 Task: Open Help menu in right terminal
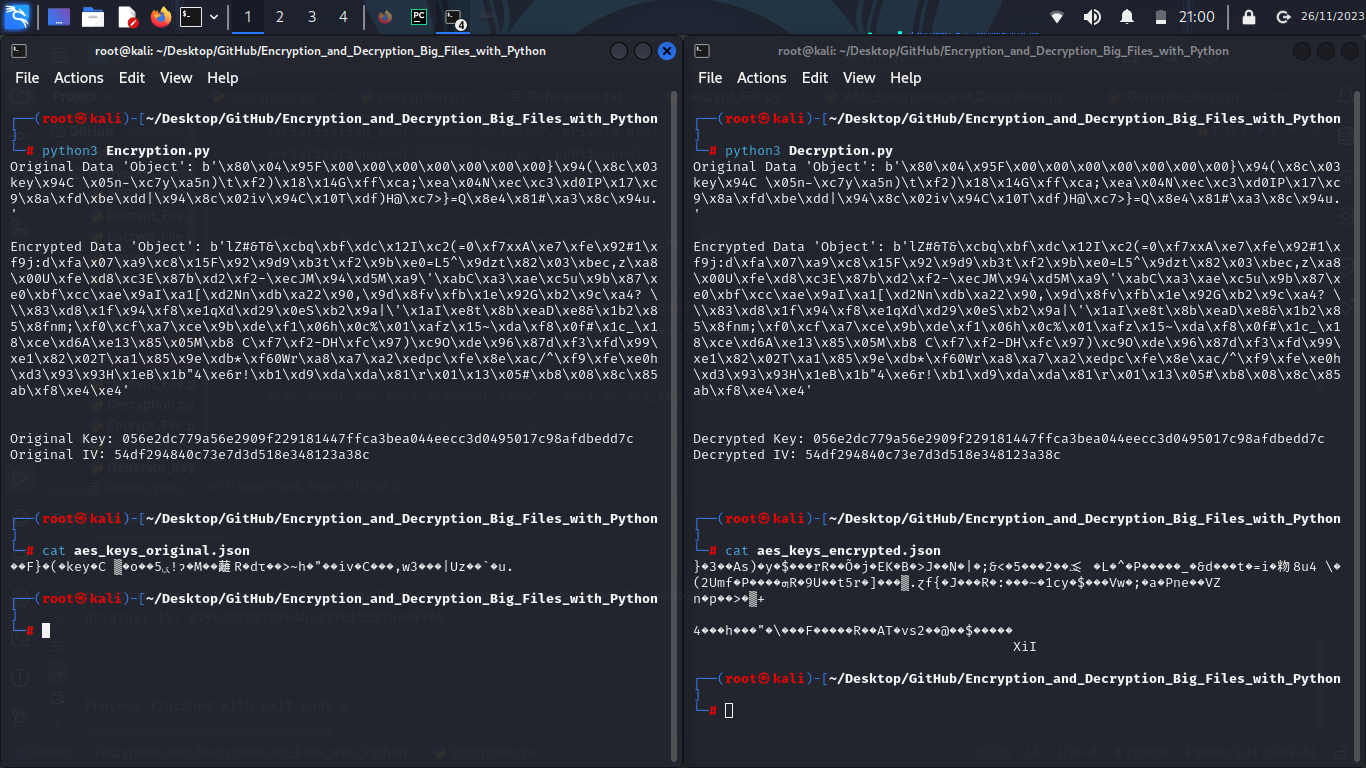tap(905, 77)
